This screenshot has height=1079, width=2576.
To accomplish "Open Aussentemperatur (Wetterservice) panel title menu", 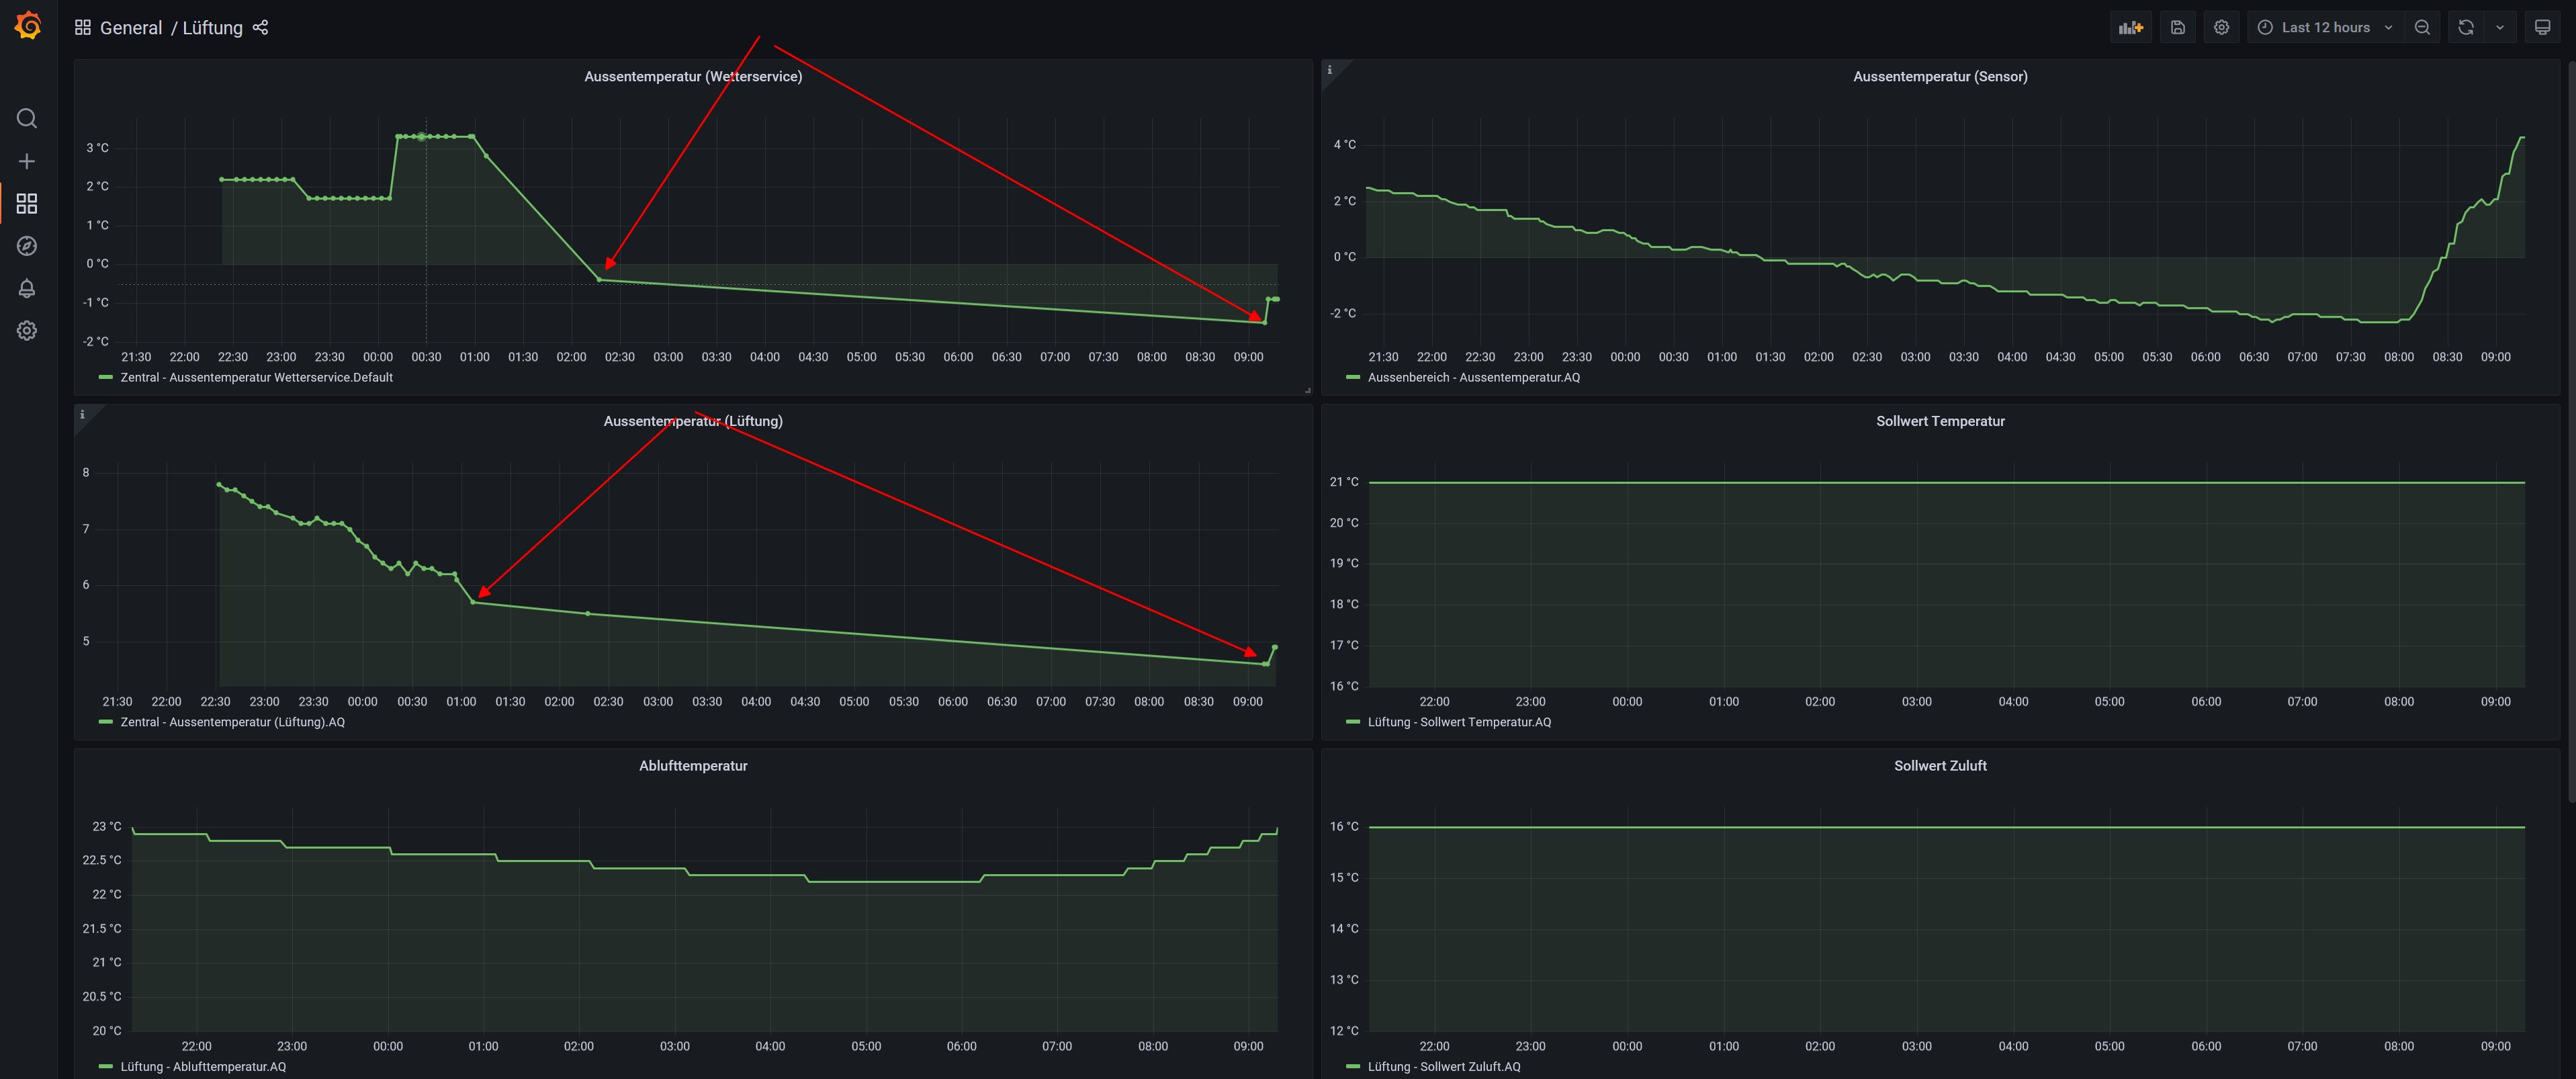I will click(x=693, y=77).
